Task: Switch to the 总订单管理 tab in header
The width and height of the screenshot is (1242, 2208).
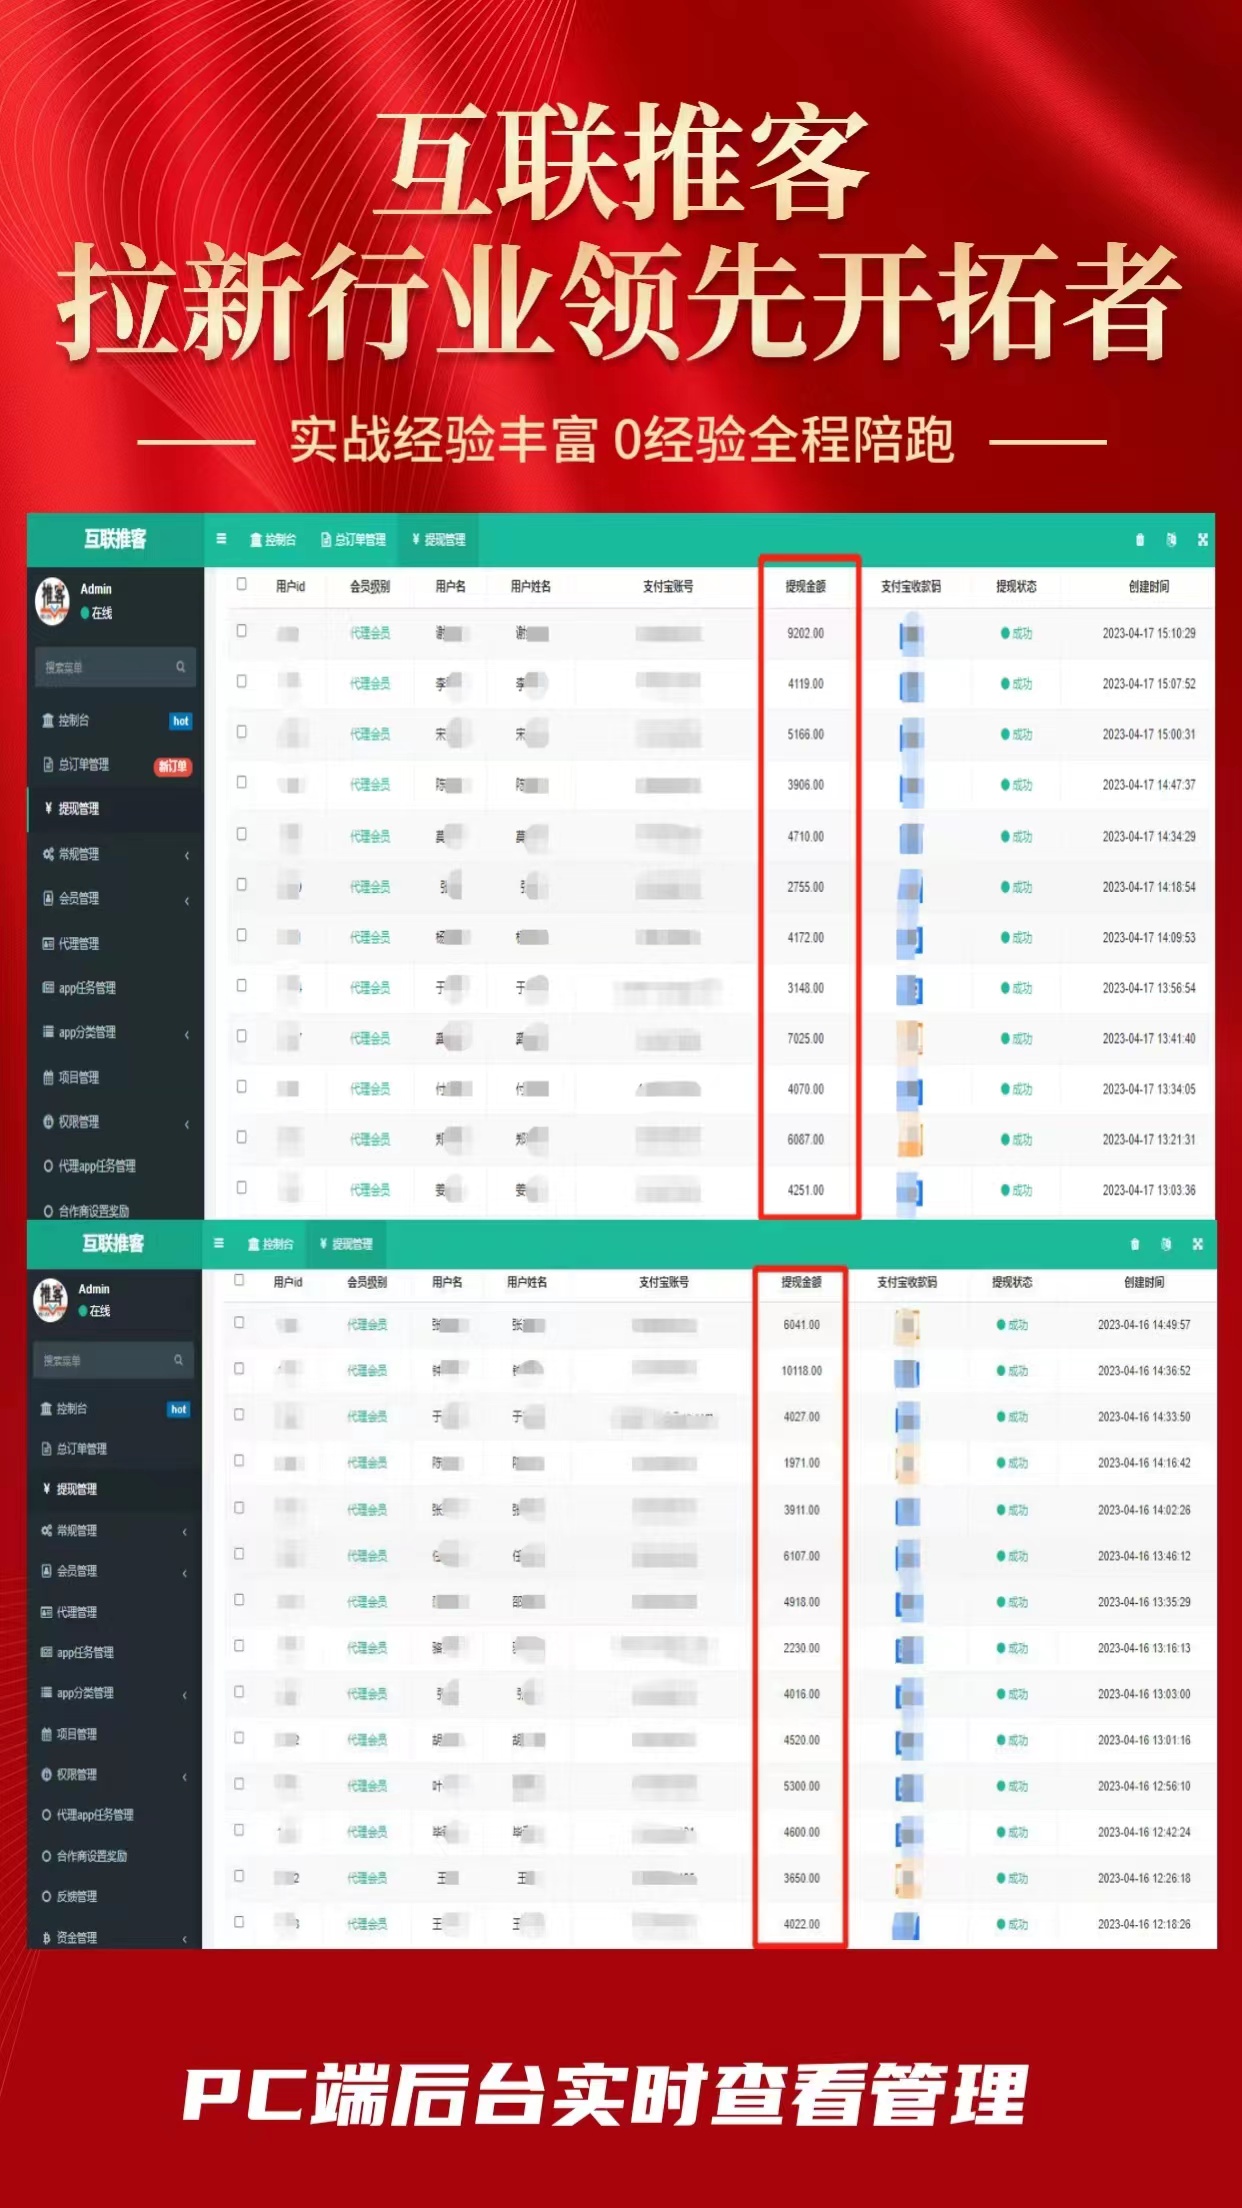Action: pos(353,540)
